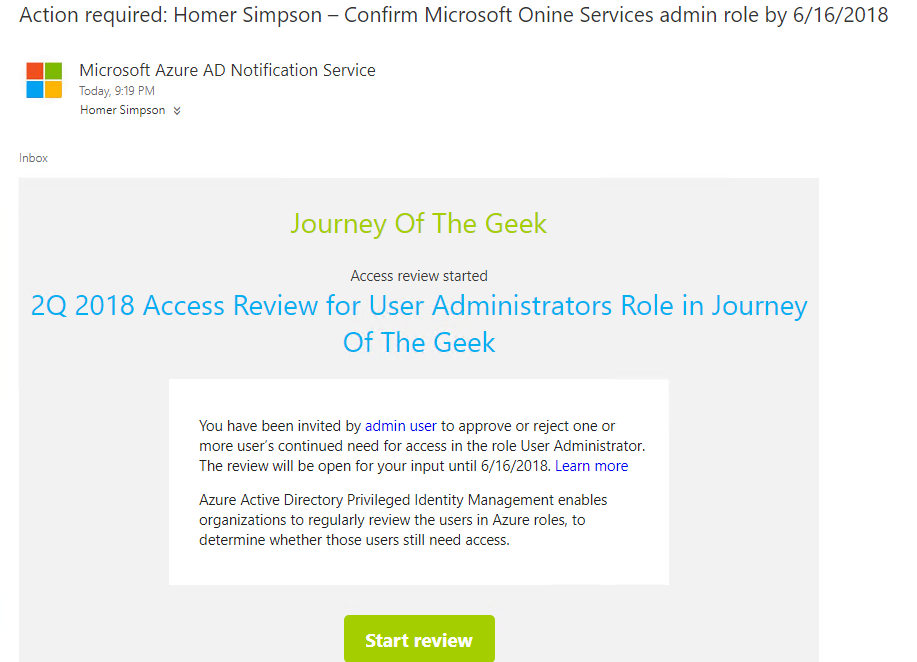Screen dimensions: 917x662
Task: Click 'determine whether those users still need access'
Action: (354, 540)
